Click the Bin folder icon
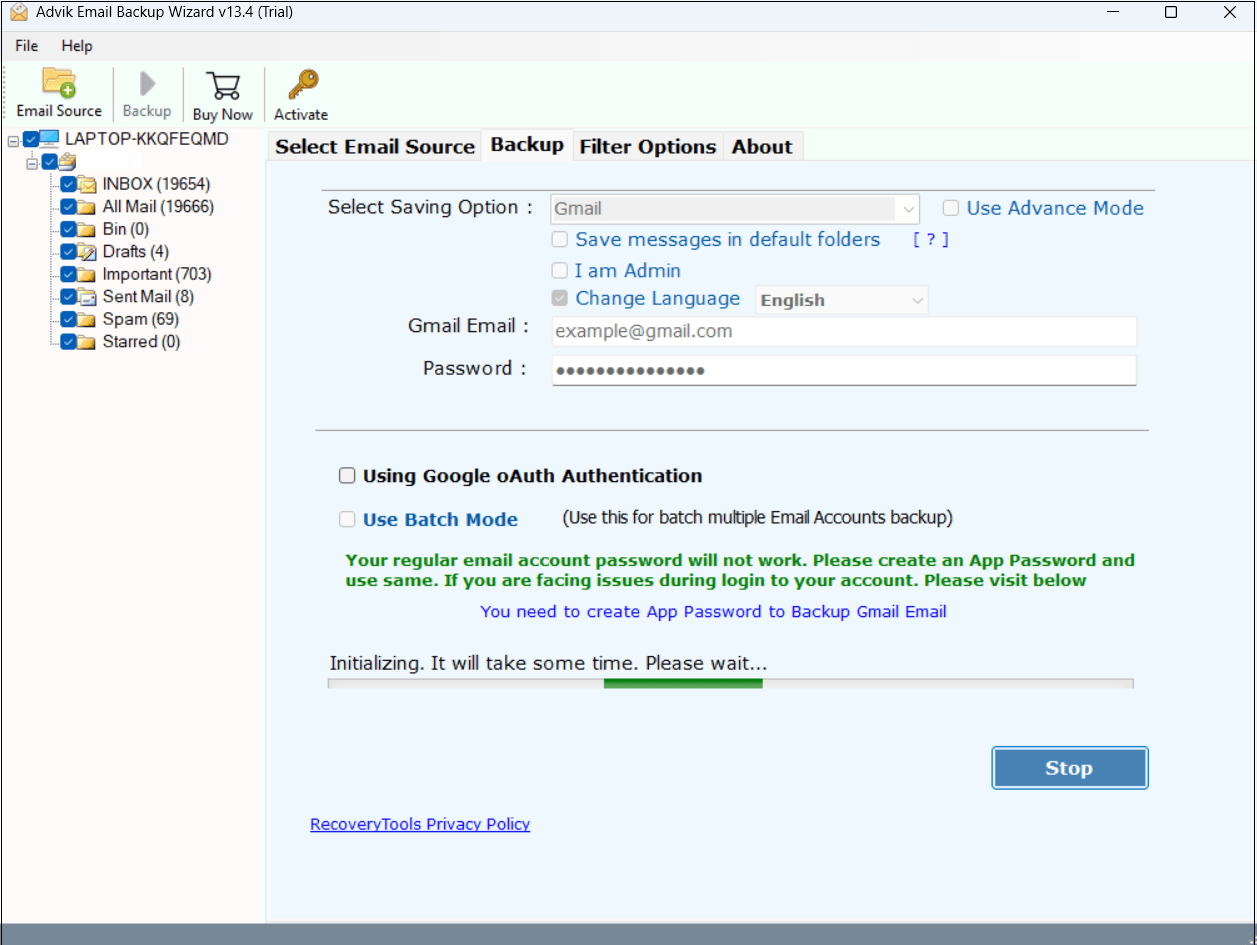The width and height of the screenshot is (1257, 945). 88,229
